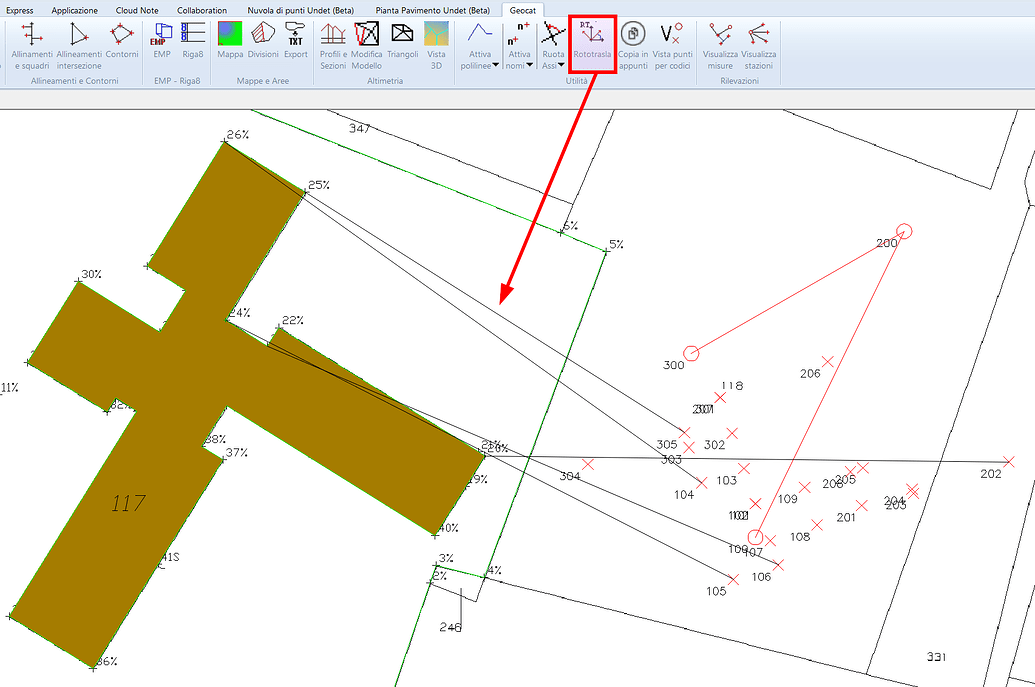Open Pianta Pavimento Undet tab

[x=432, y=11]
